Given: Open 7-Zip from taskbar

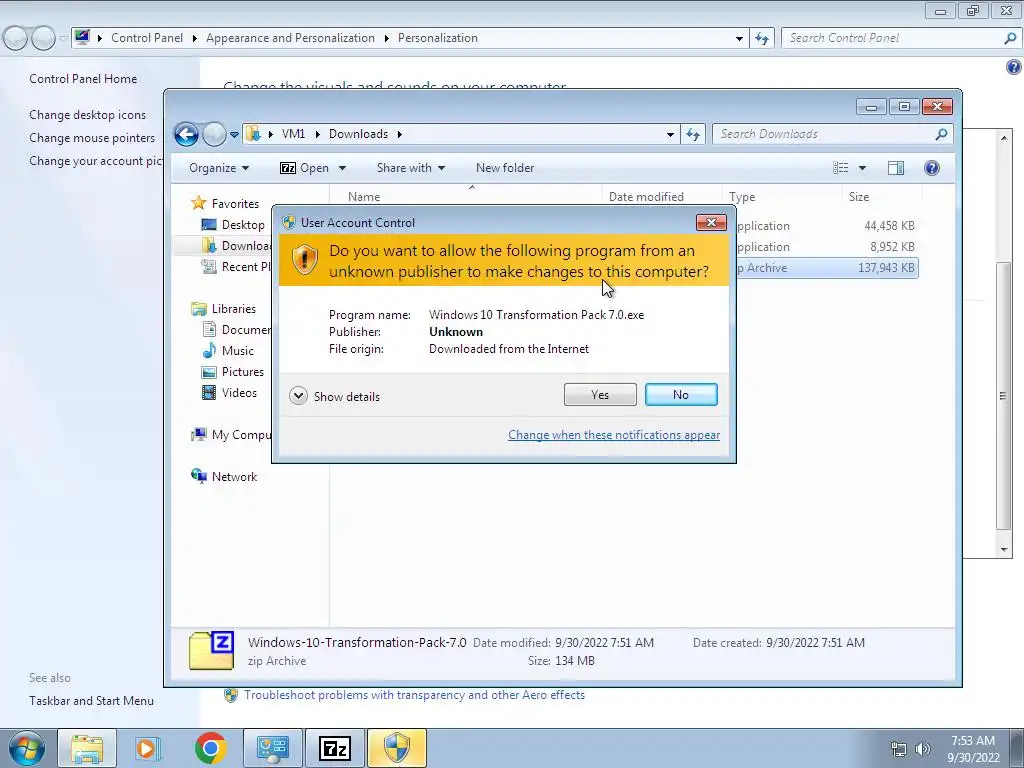Looking at the screenshot, I should coord(334,748).
